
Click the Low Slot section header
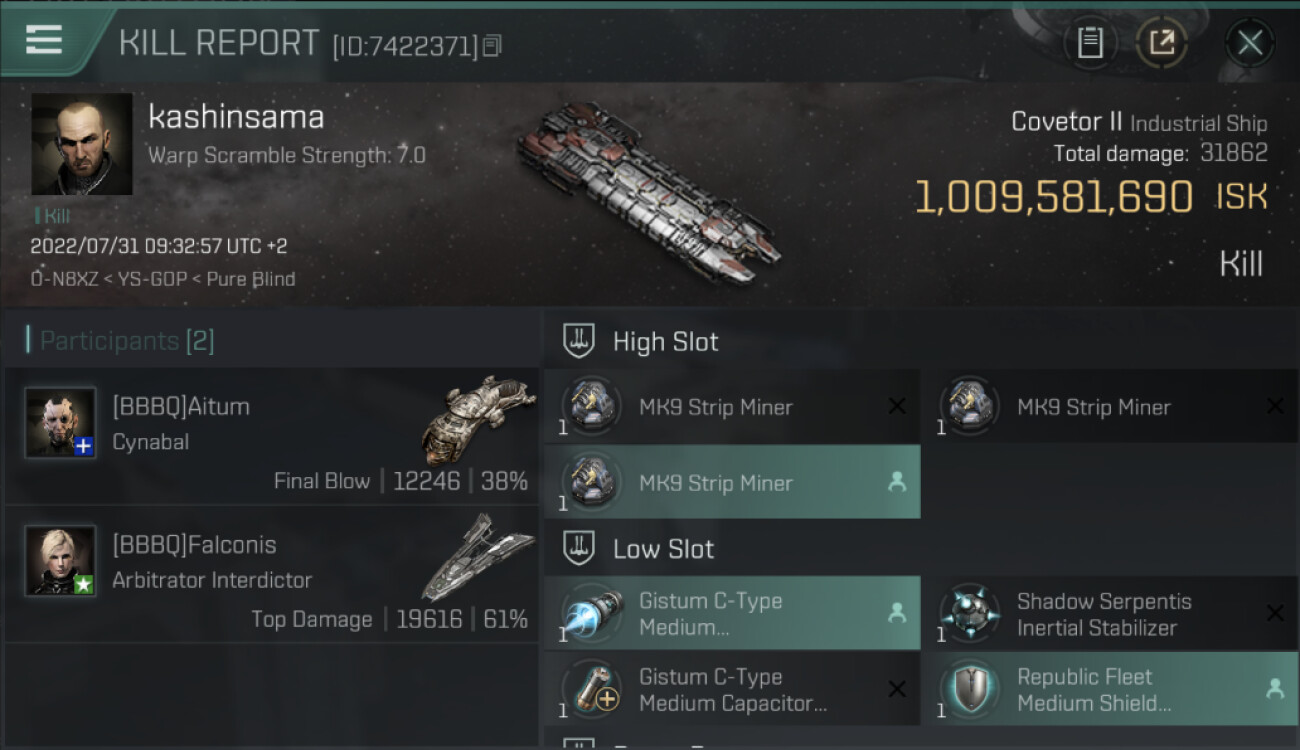[x=663, y=549]
